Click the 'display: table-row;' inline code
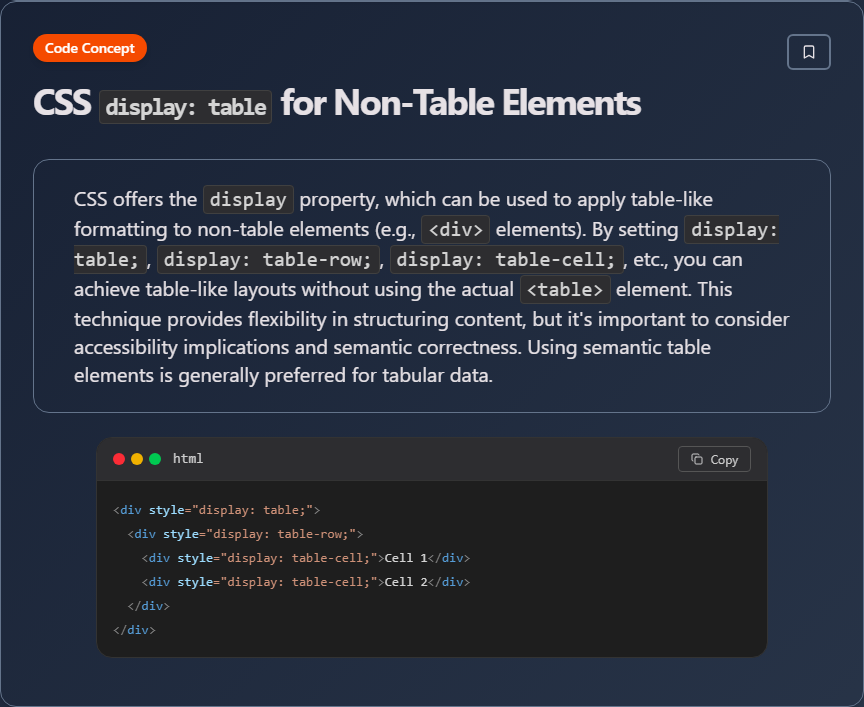This screenshot has height=707, width=864. click(268, 260)
